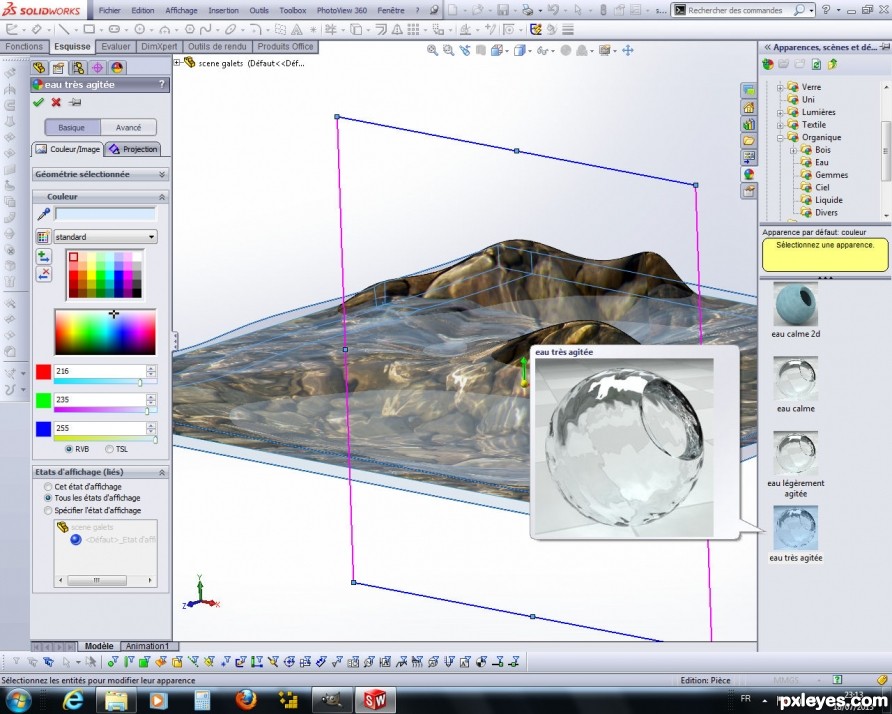The height and width of the screenshot is (714, 892).
Task: Expand Géométrie sélectionnée section
Action: (162, 174)
